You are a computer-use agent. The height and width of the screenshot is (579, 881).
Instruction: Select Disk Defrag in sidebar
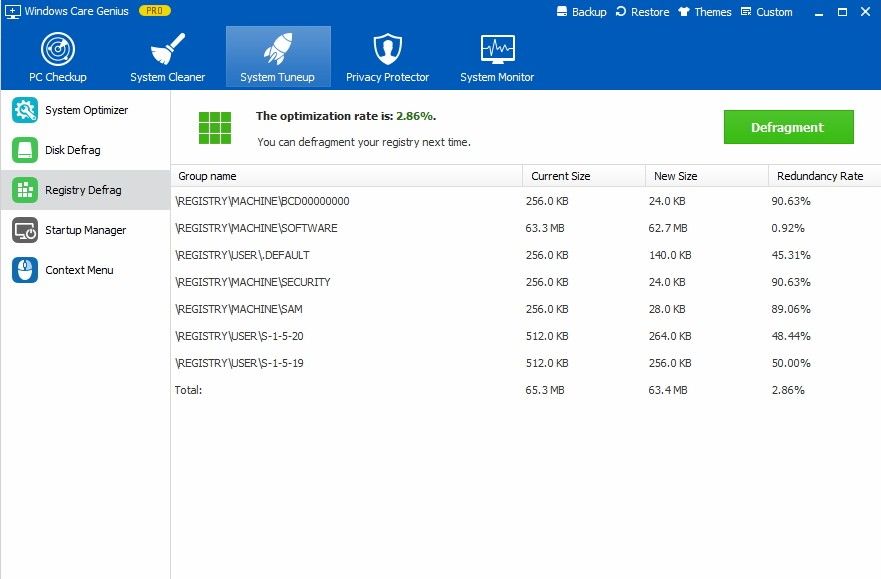tap(85, 150)
